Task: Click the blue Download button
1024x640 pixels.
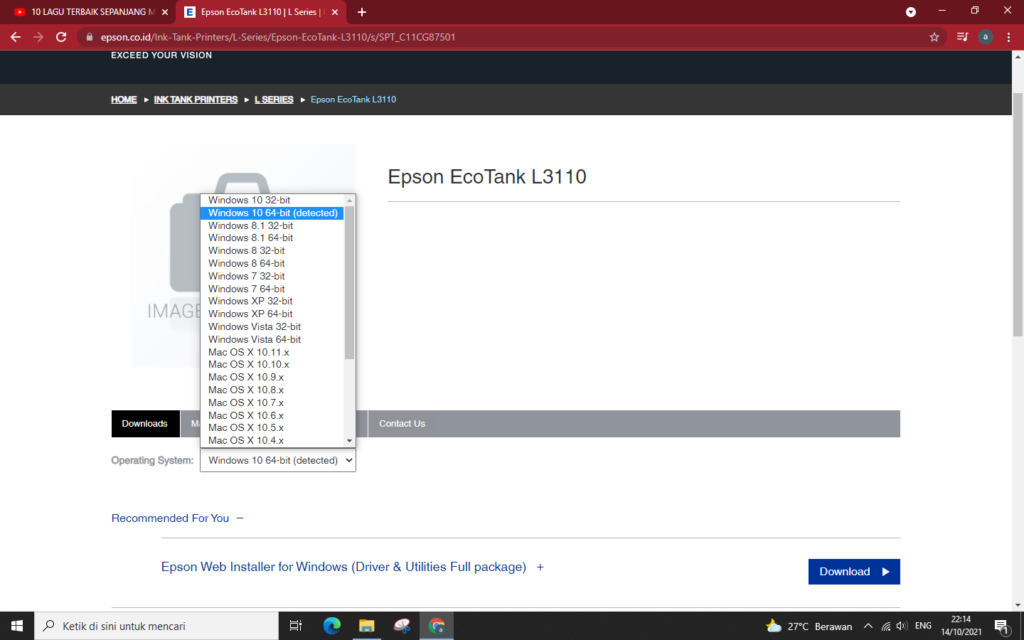Action: pos(853,571)
